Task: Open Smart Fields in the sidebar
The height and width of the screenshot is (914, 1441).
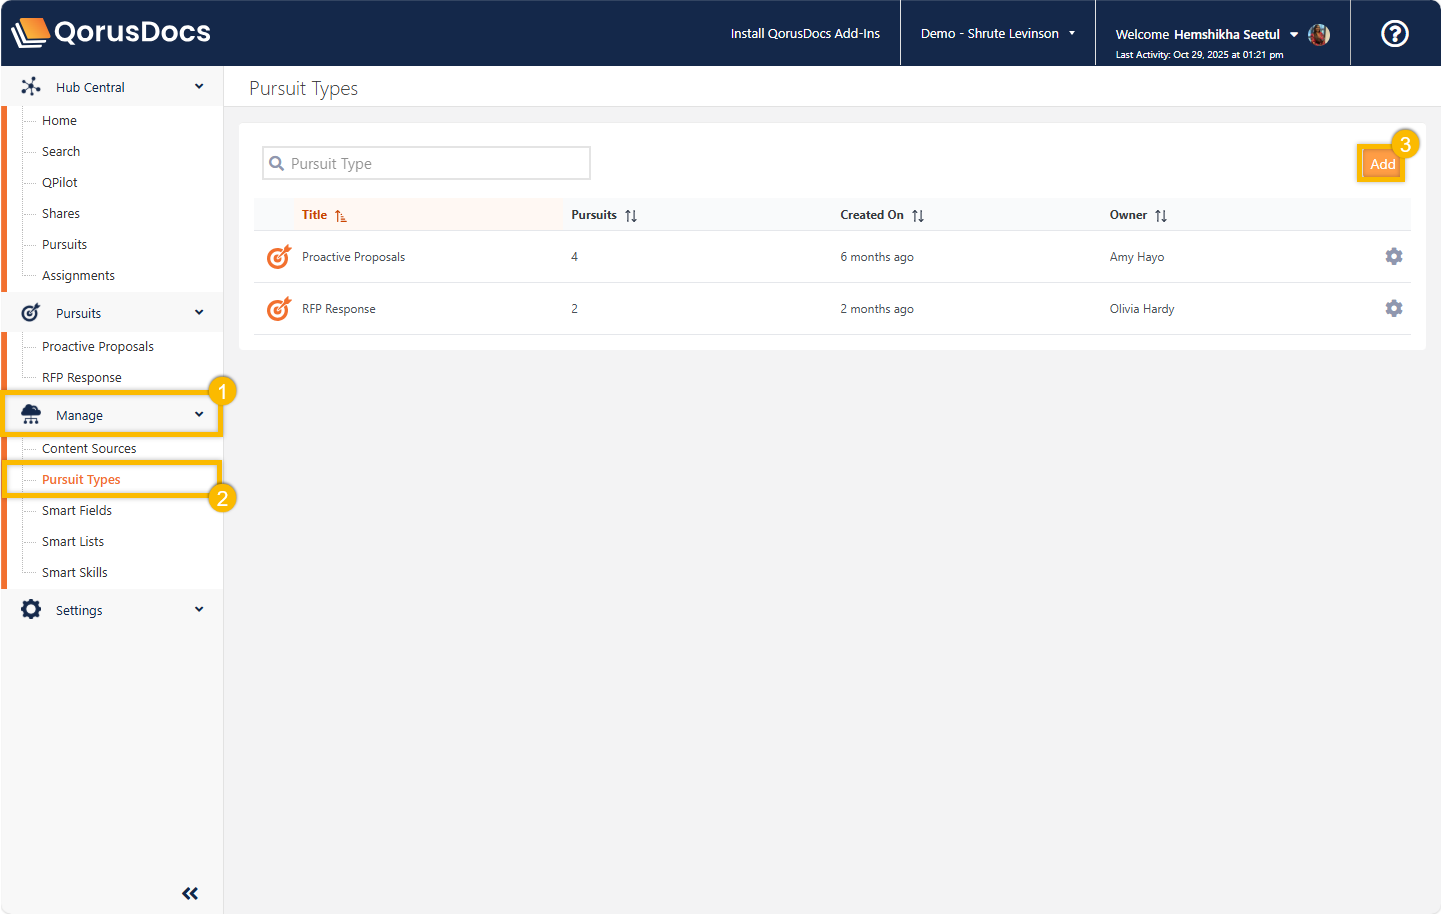Action: tap(77, 511)
